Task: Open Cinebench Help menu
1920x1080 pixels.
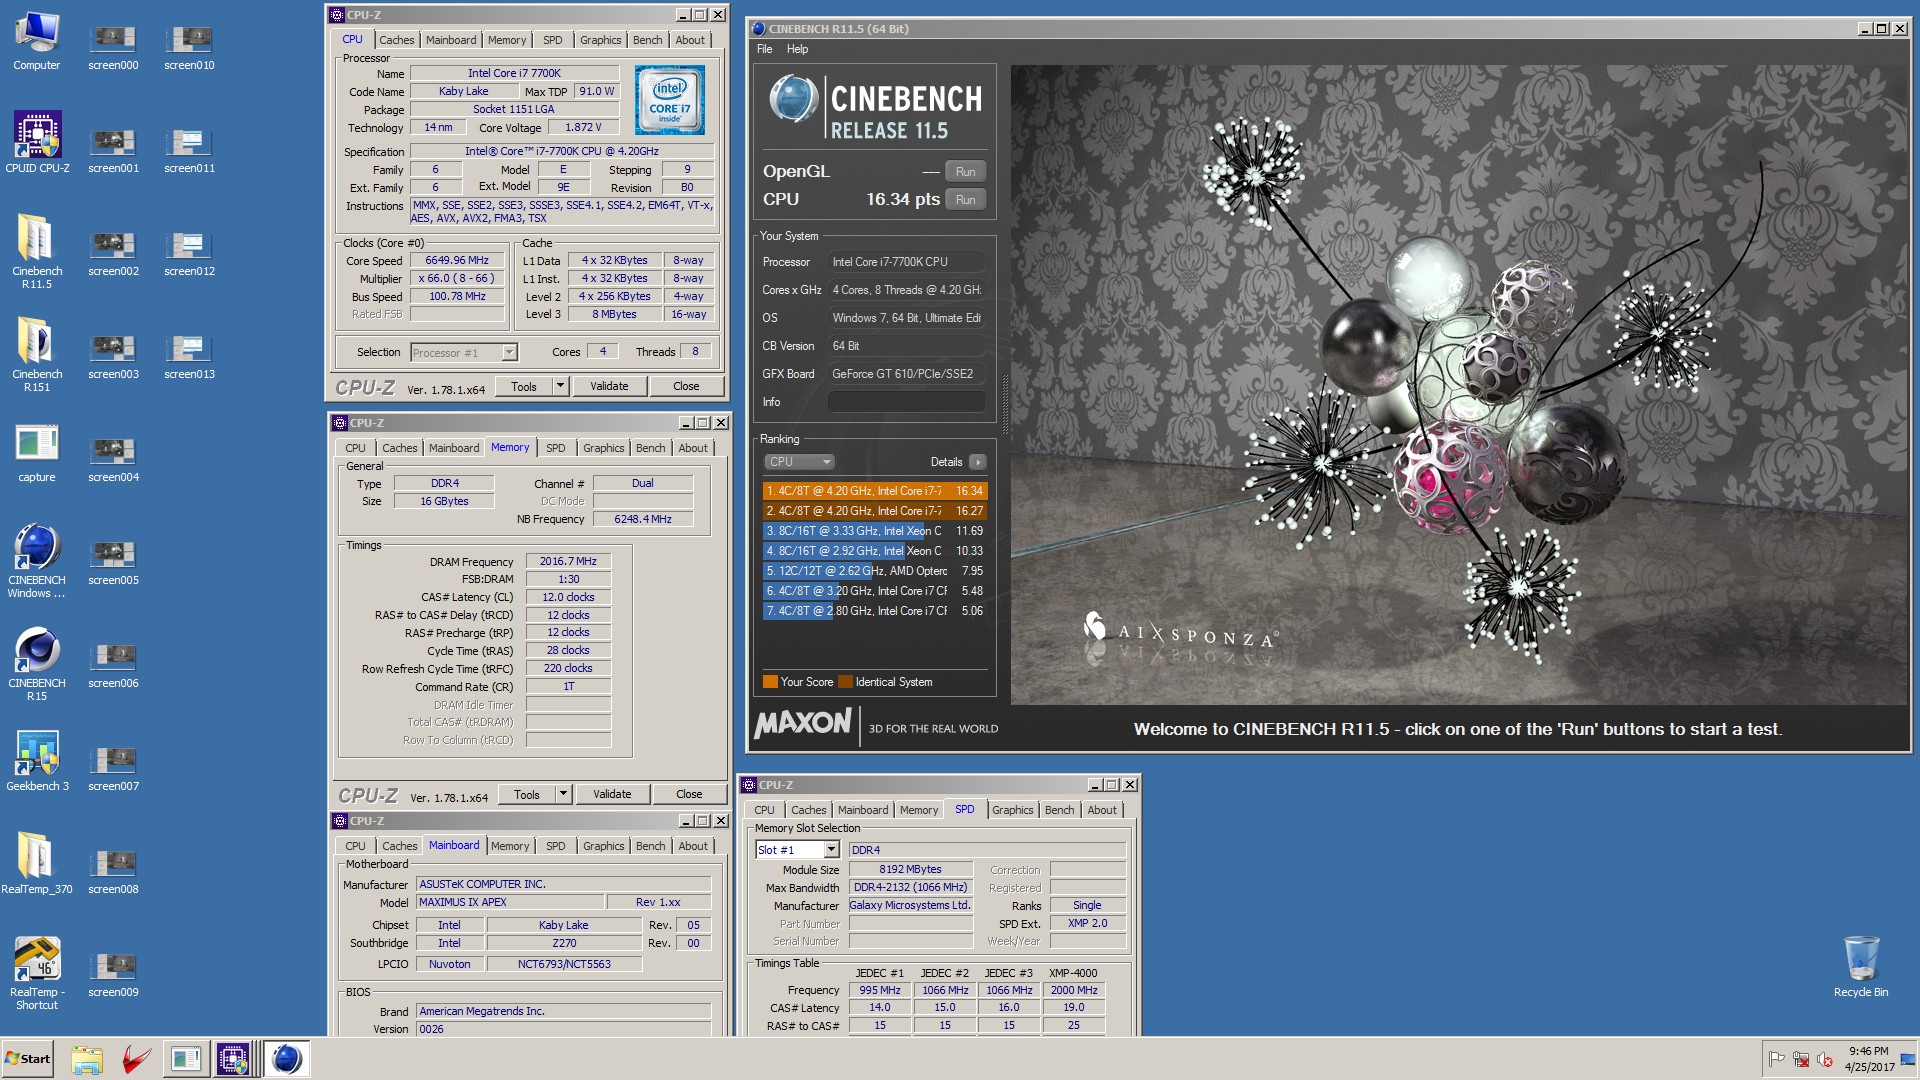Action: [797, 49]
